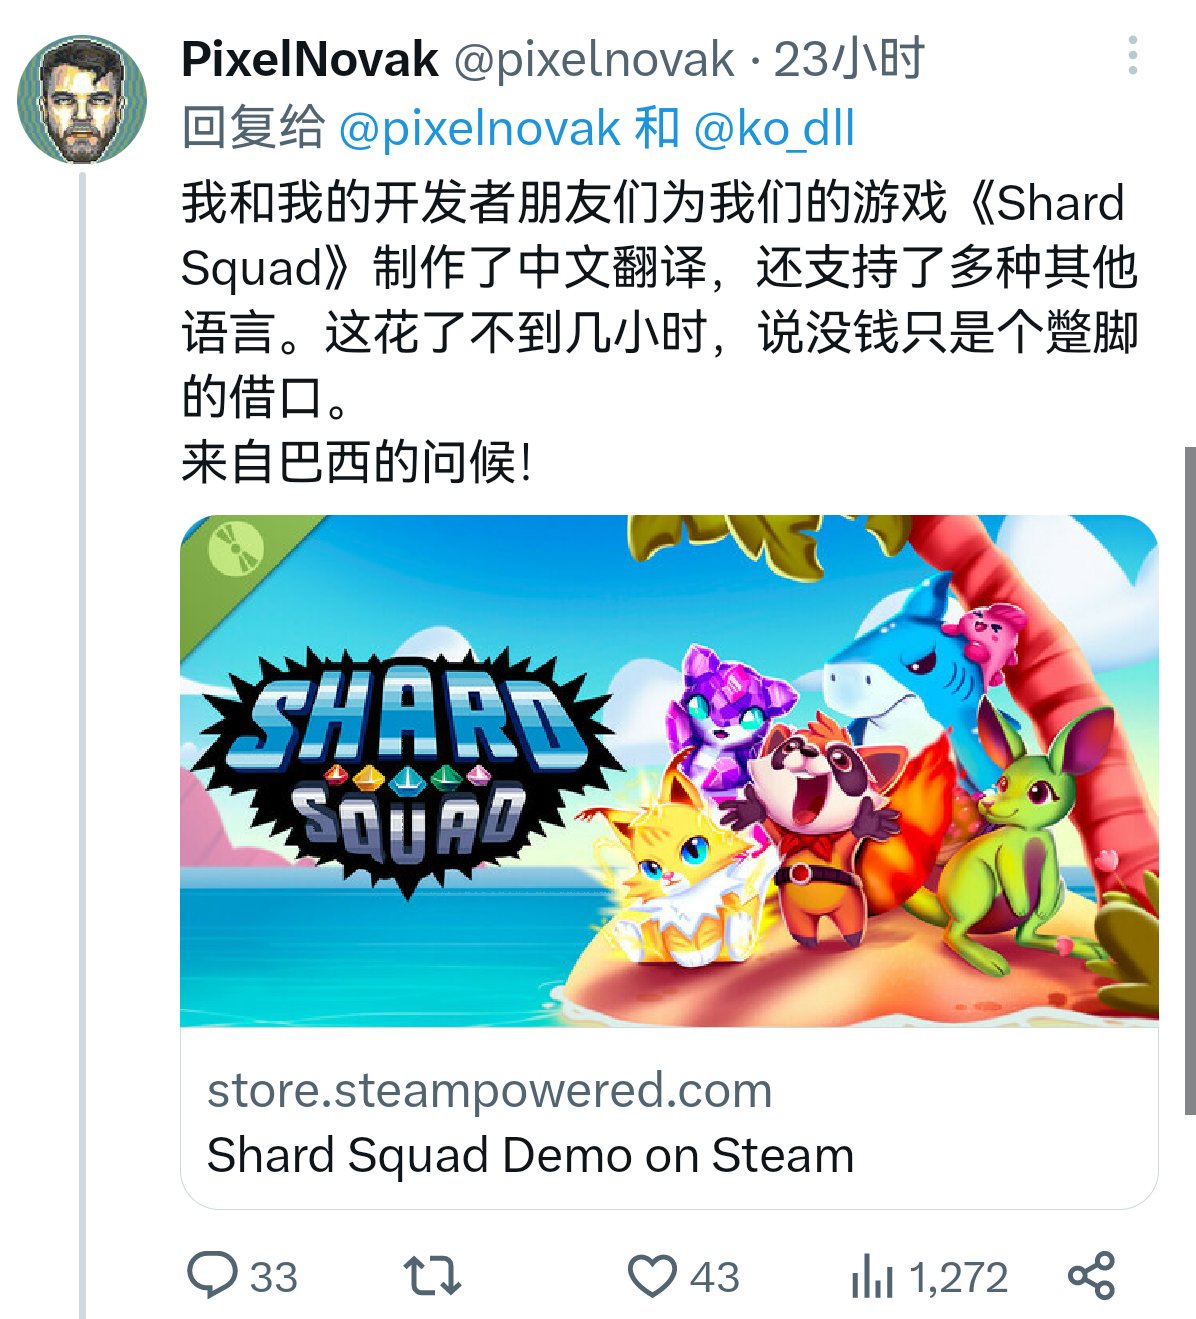View analytics via bar chart icon

(x=871, y=1277)
